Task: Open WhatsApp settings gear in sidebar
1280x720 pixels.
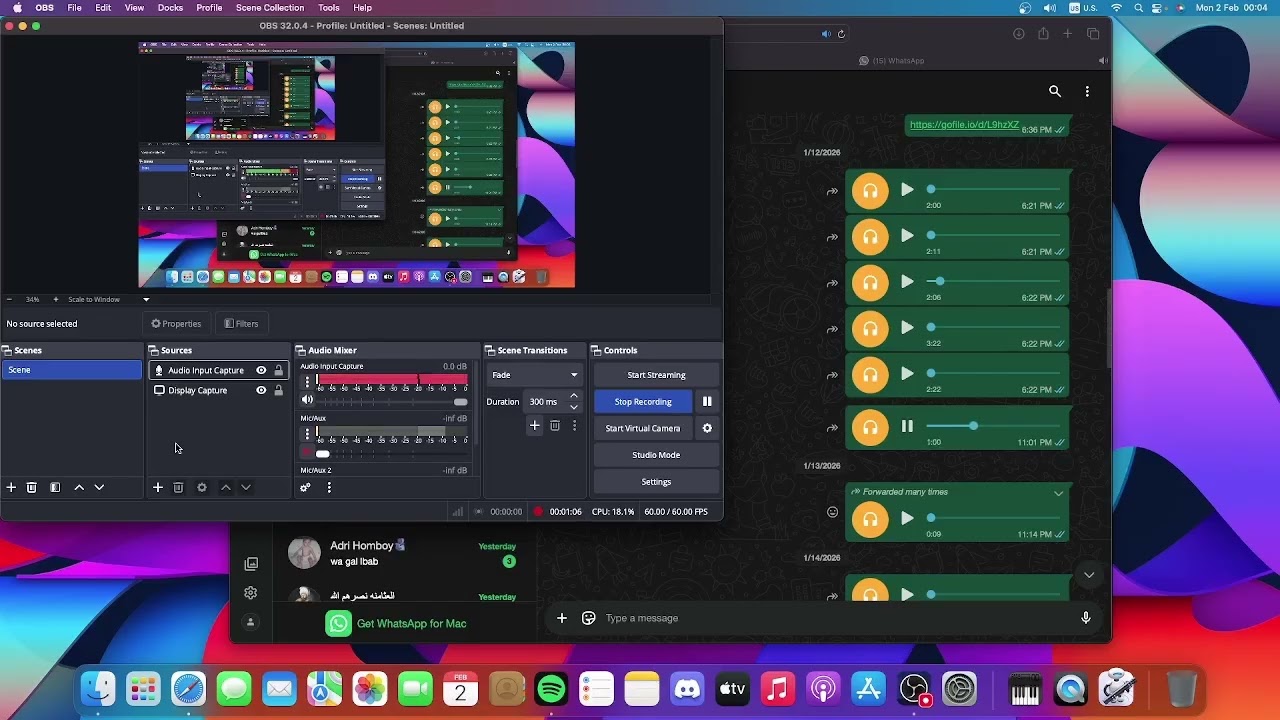Action: (250, 593)
